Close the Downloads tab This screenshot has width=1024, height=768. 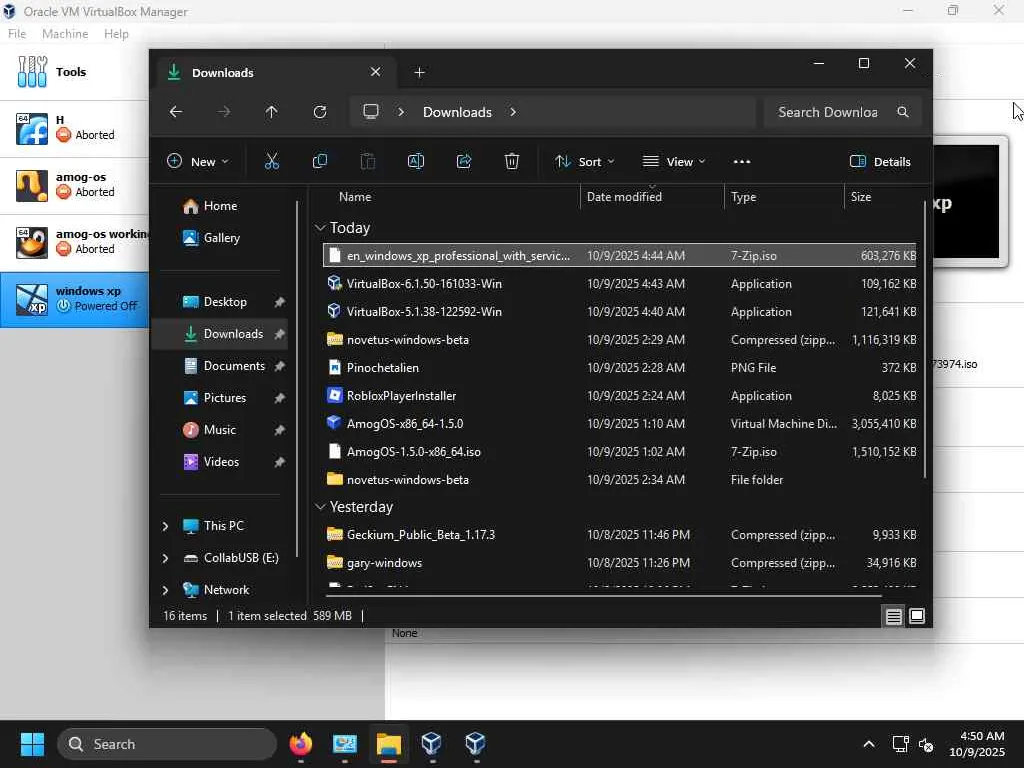pos(376,72)
